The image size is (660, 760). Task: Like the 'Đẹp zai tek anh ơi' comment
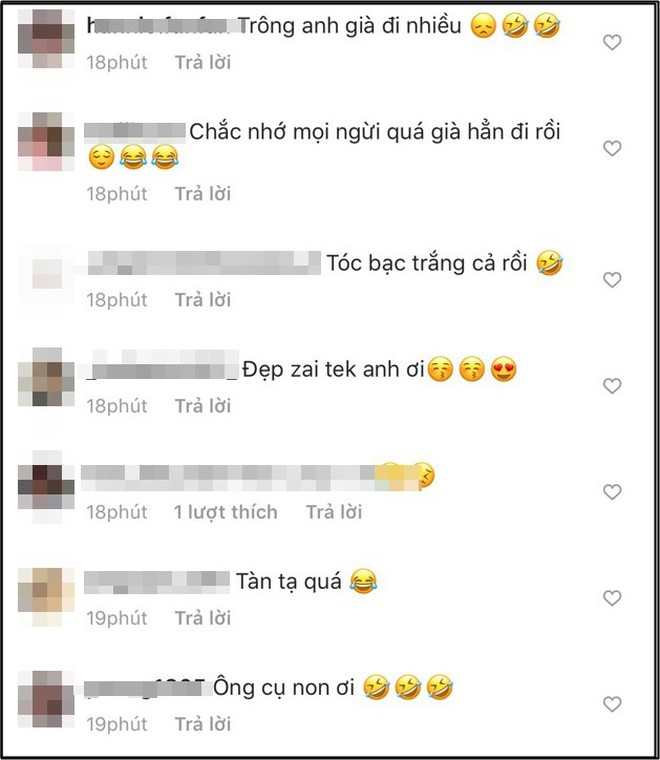click(612, 386)
